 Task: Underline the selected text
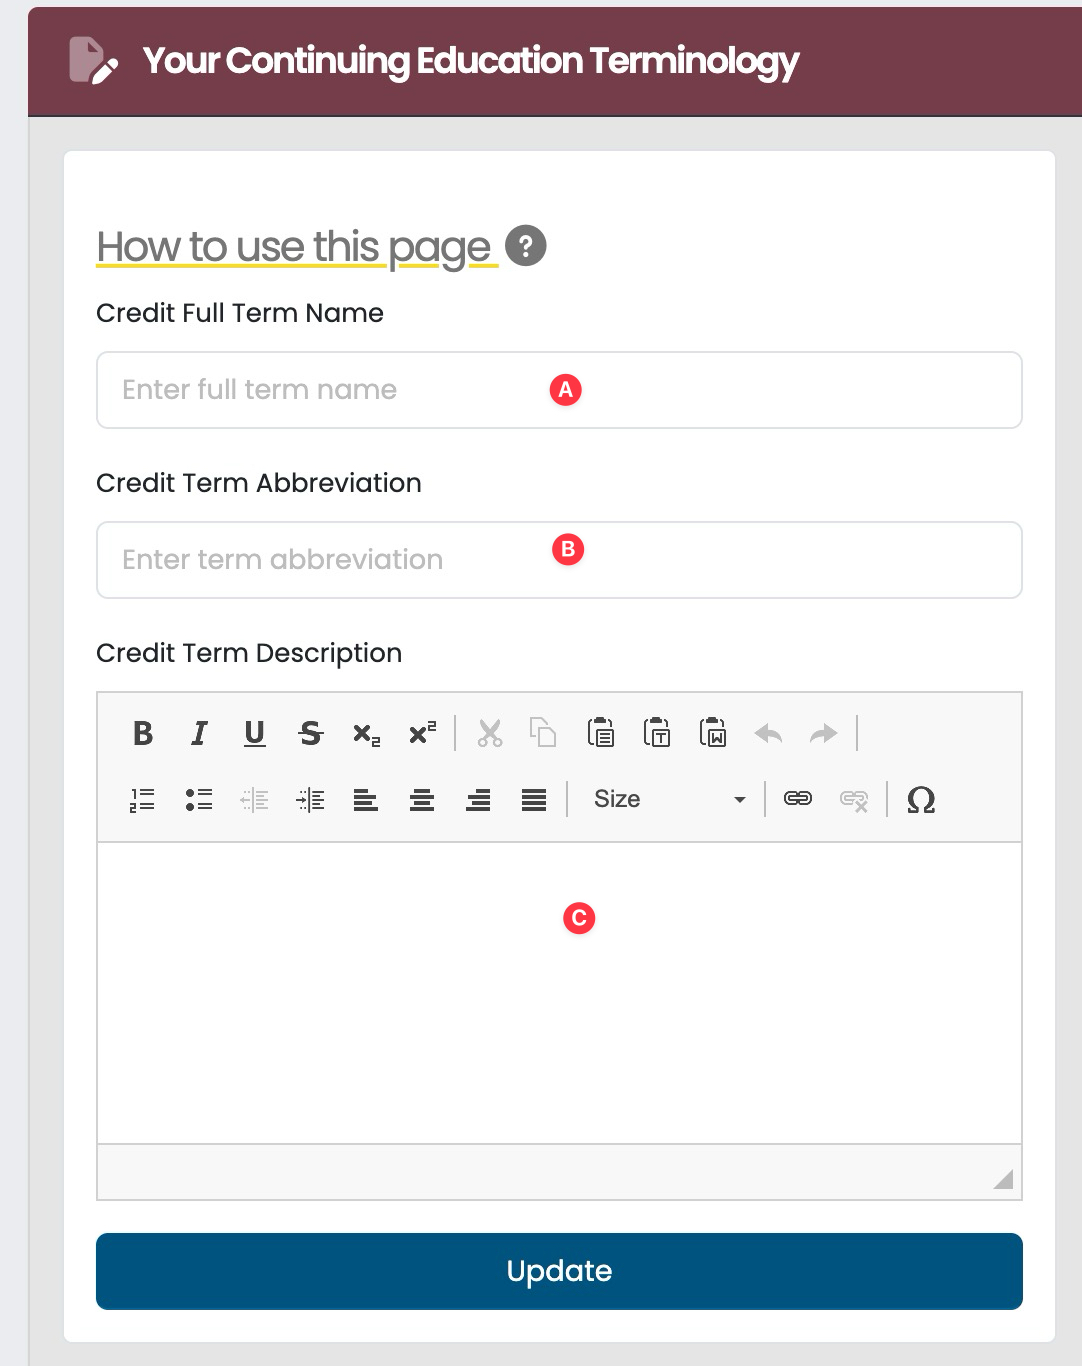pyautogui.click(x=255, y=734)
